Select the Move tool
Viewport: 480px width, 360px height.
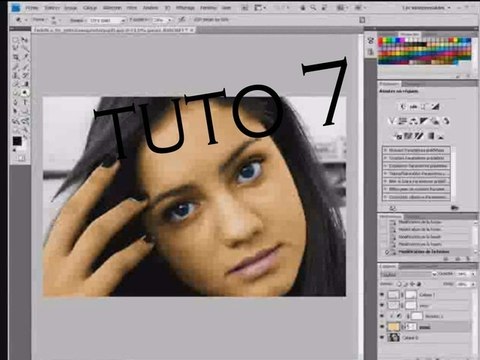(x=25, y=40)
